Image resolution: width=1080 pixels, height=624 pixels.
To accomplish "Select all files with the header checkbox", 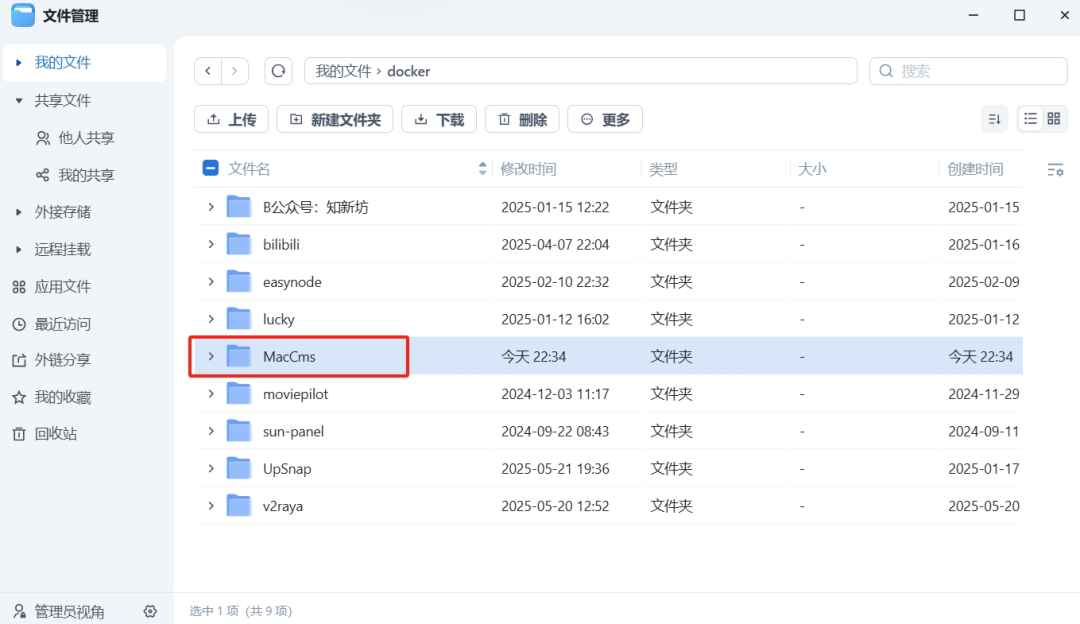I will pos(210,168).
